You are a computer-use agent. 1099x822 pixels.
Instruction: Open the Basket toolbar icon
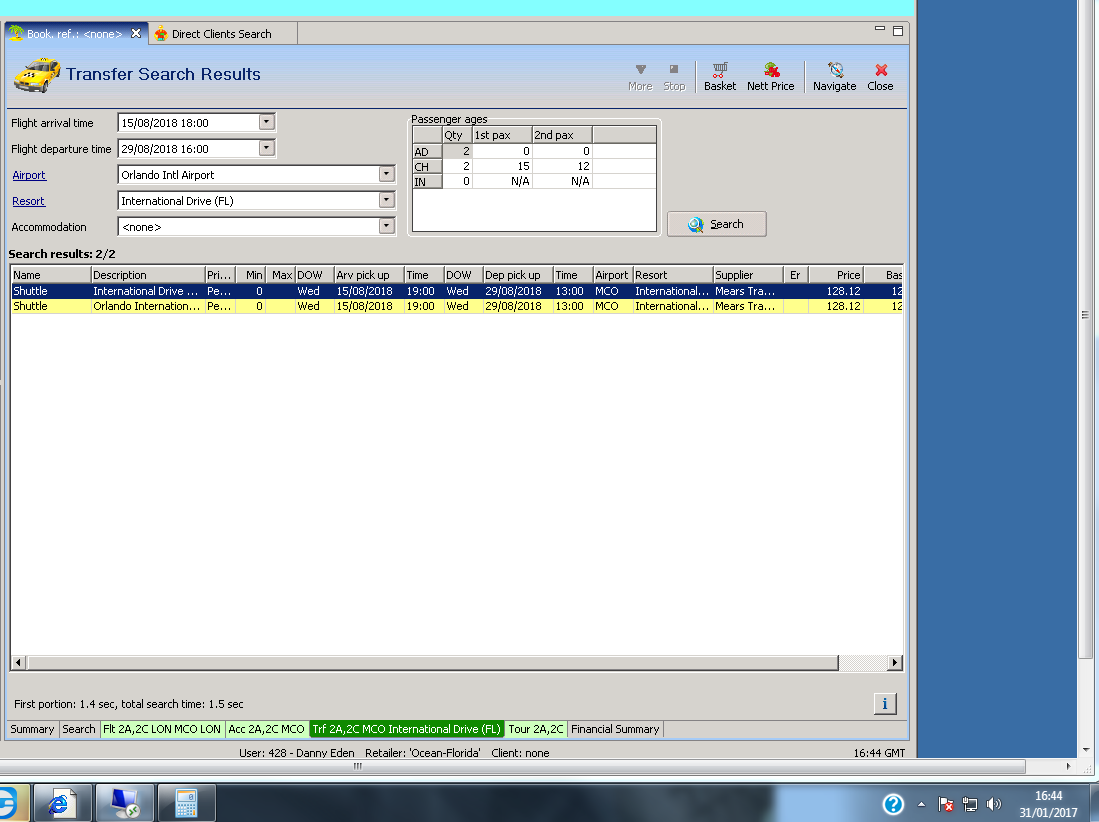coord(720,77)
